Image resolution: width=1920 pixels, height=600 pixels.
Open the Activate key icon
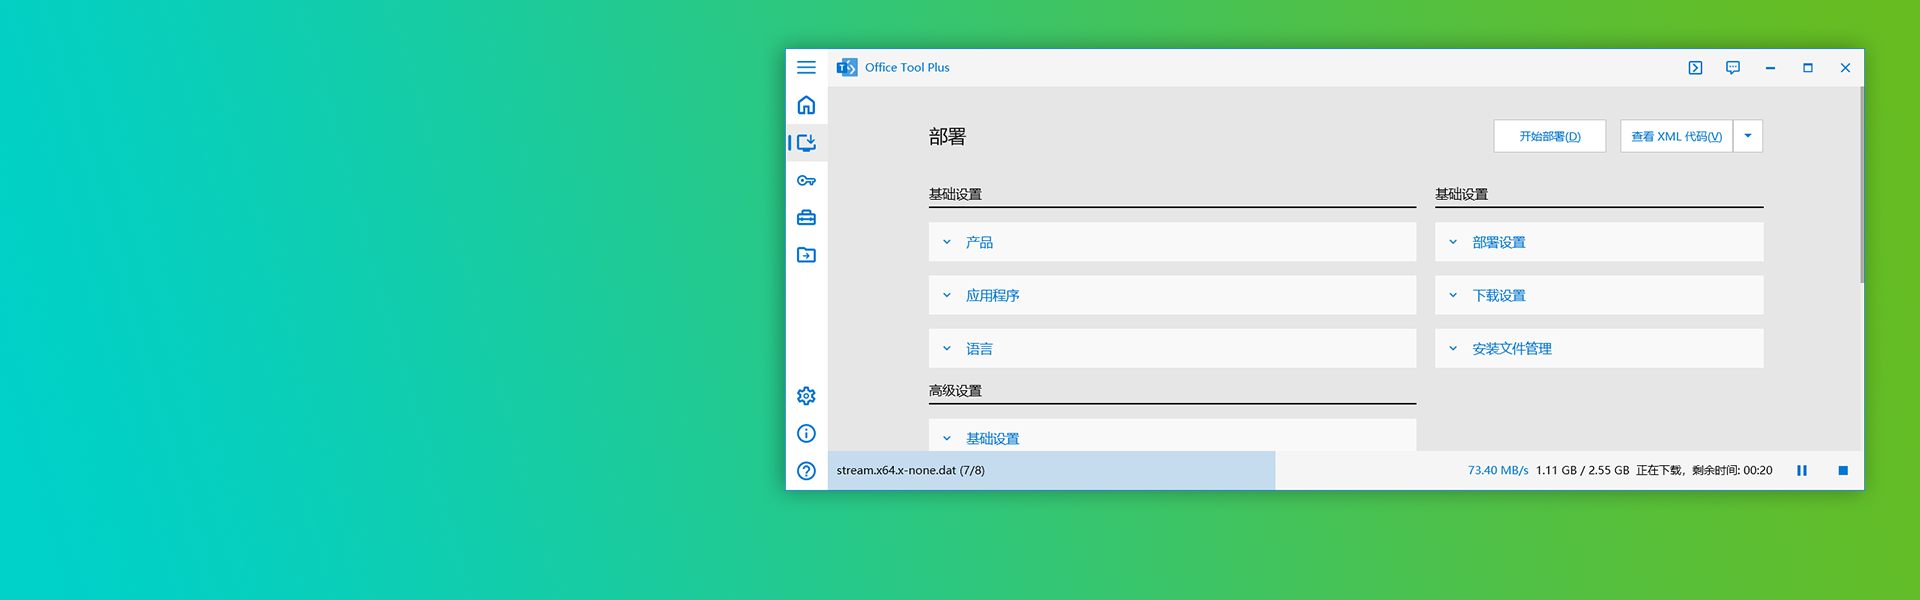[x=806, y=181]
